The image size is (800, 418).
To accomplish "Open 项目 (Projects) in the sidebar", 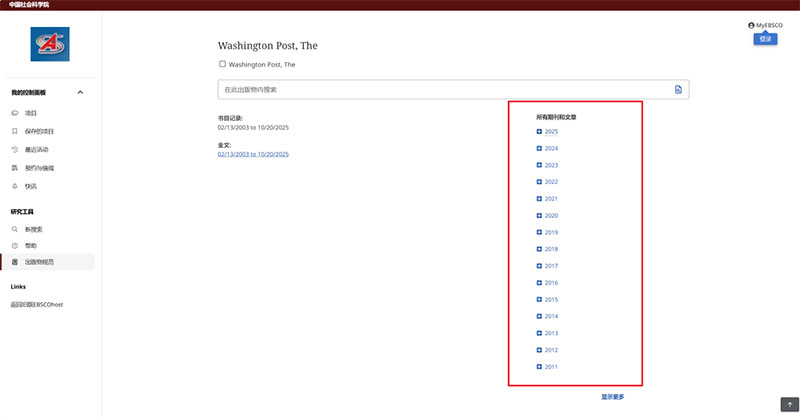I will click(31, 113).
